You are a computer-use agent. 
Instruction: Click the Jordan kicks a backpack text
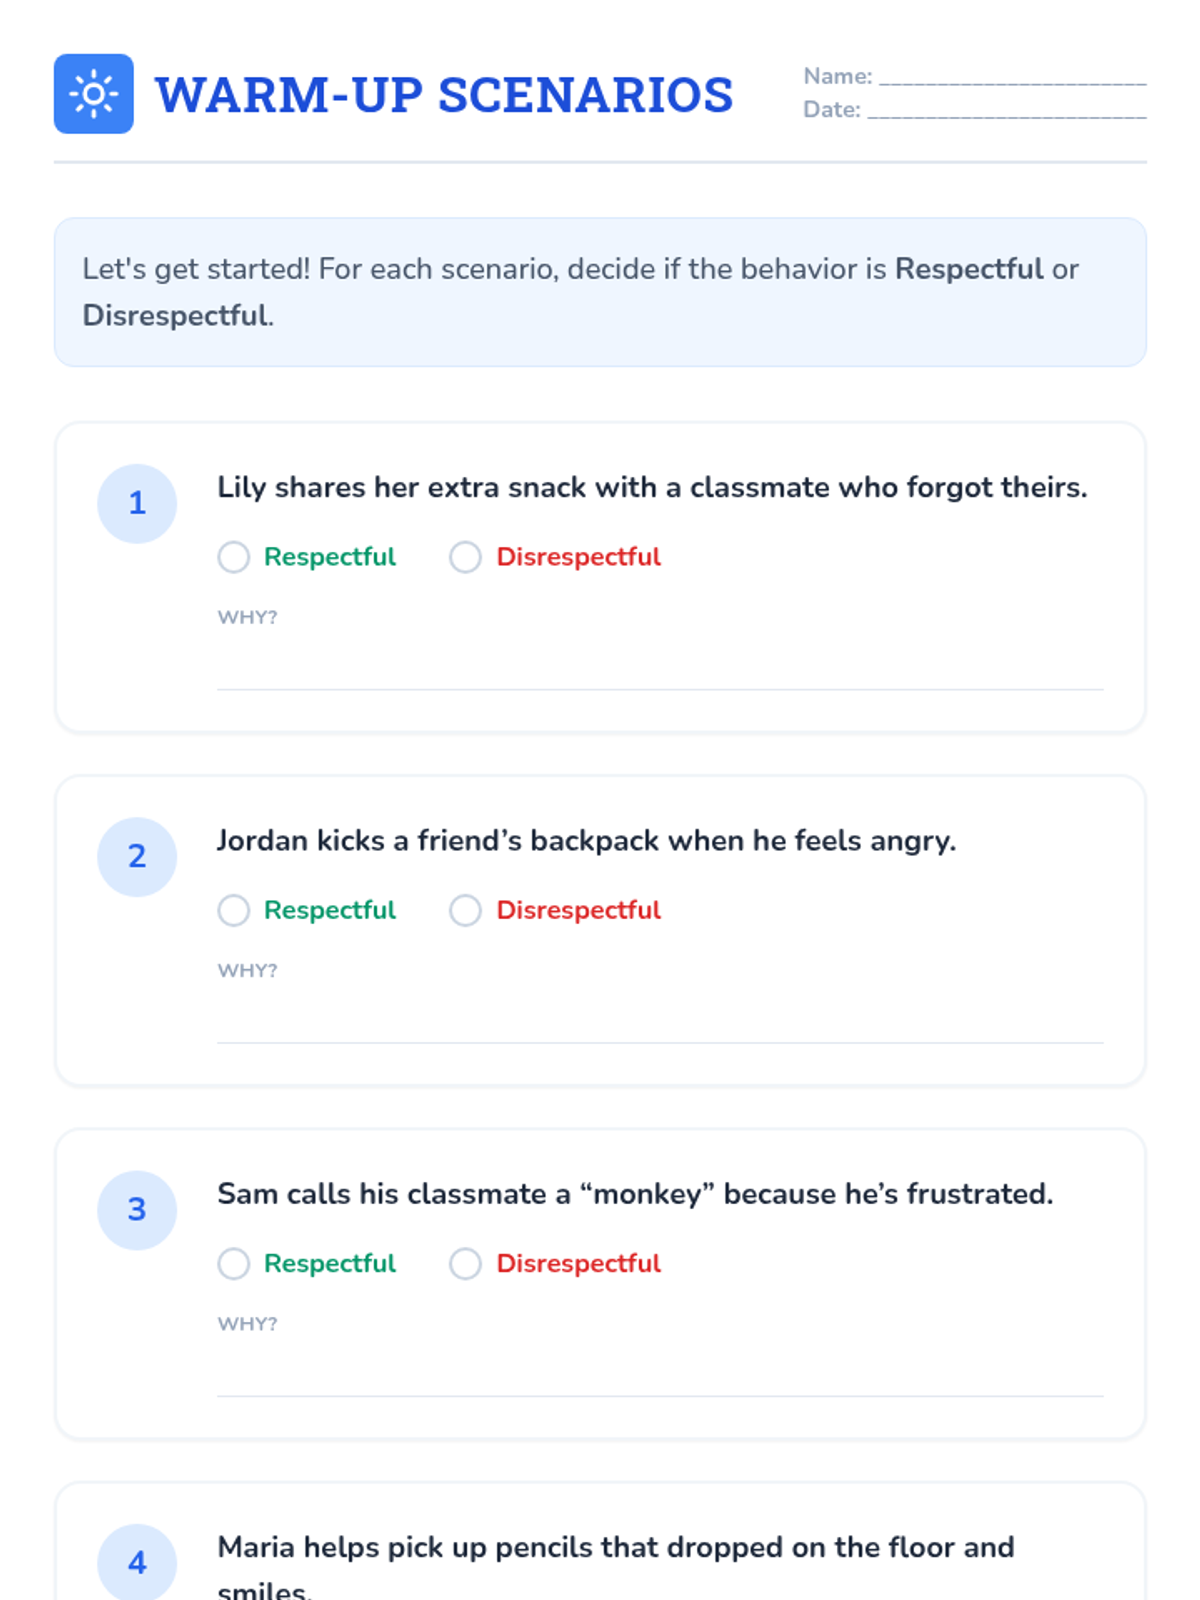(x=587, y=840)
